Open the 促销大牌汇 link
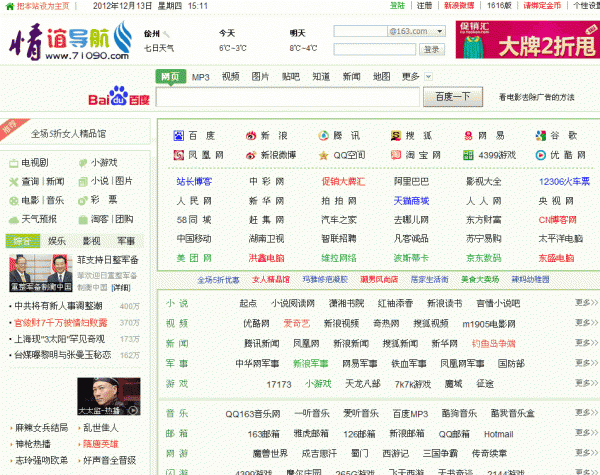 (x=343, y=181)
